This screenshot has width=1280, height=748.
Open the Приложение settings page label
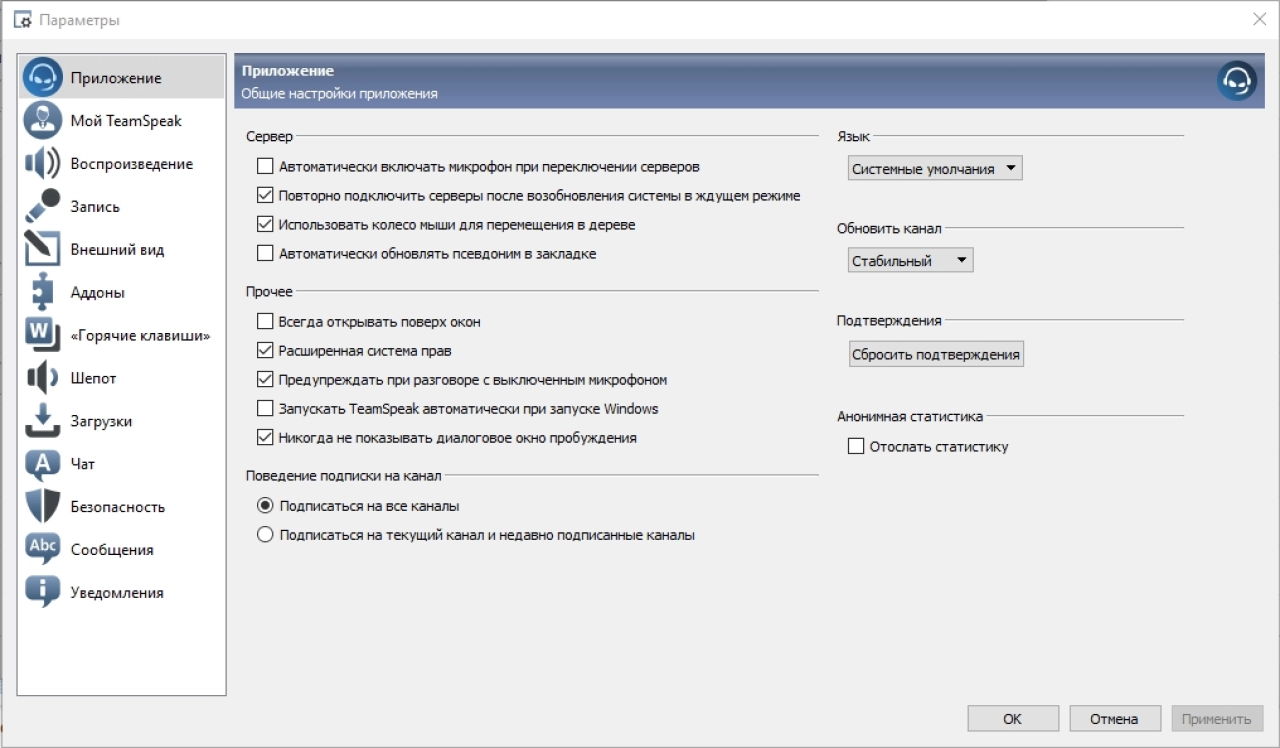116,78
